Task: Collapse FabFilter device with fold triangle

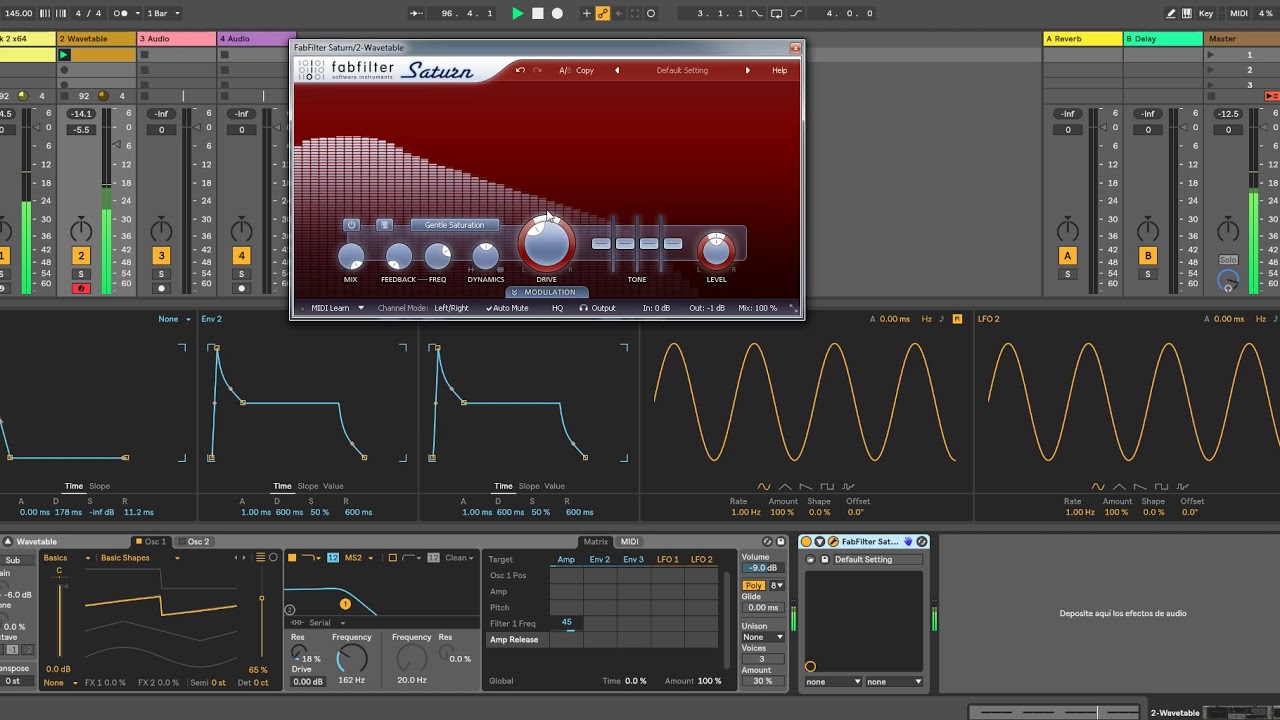Action: [x=820, y=542]
